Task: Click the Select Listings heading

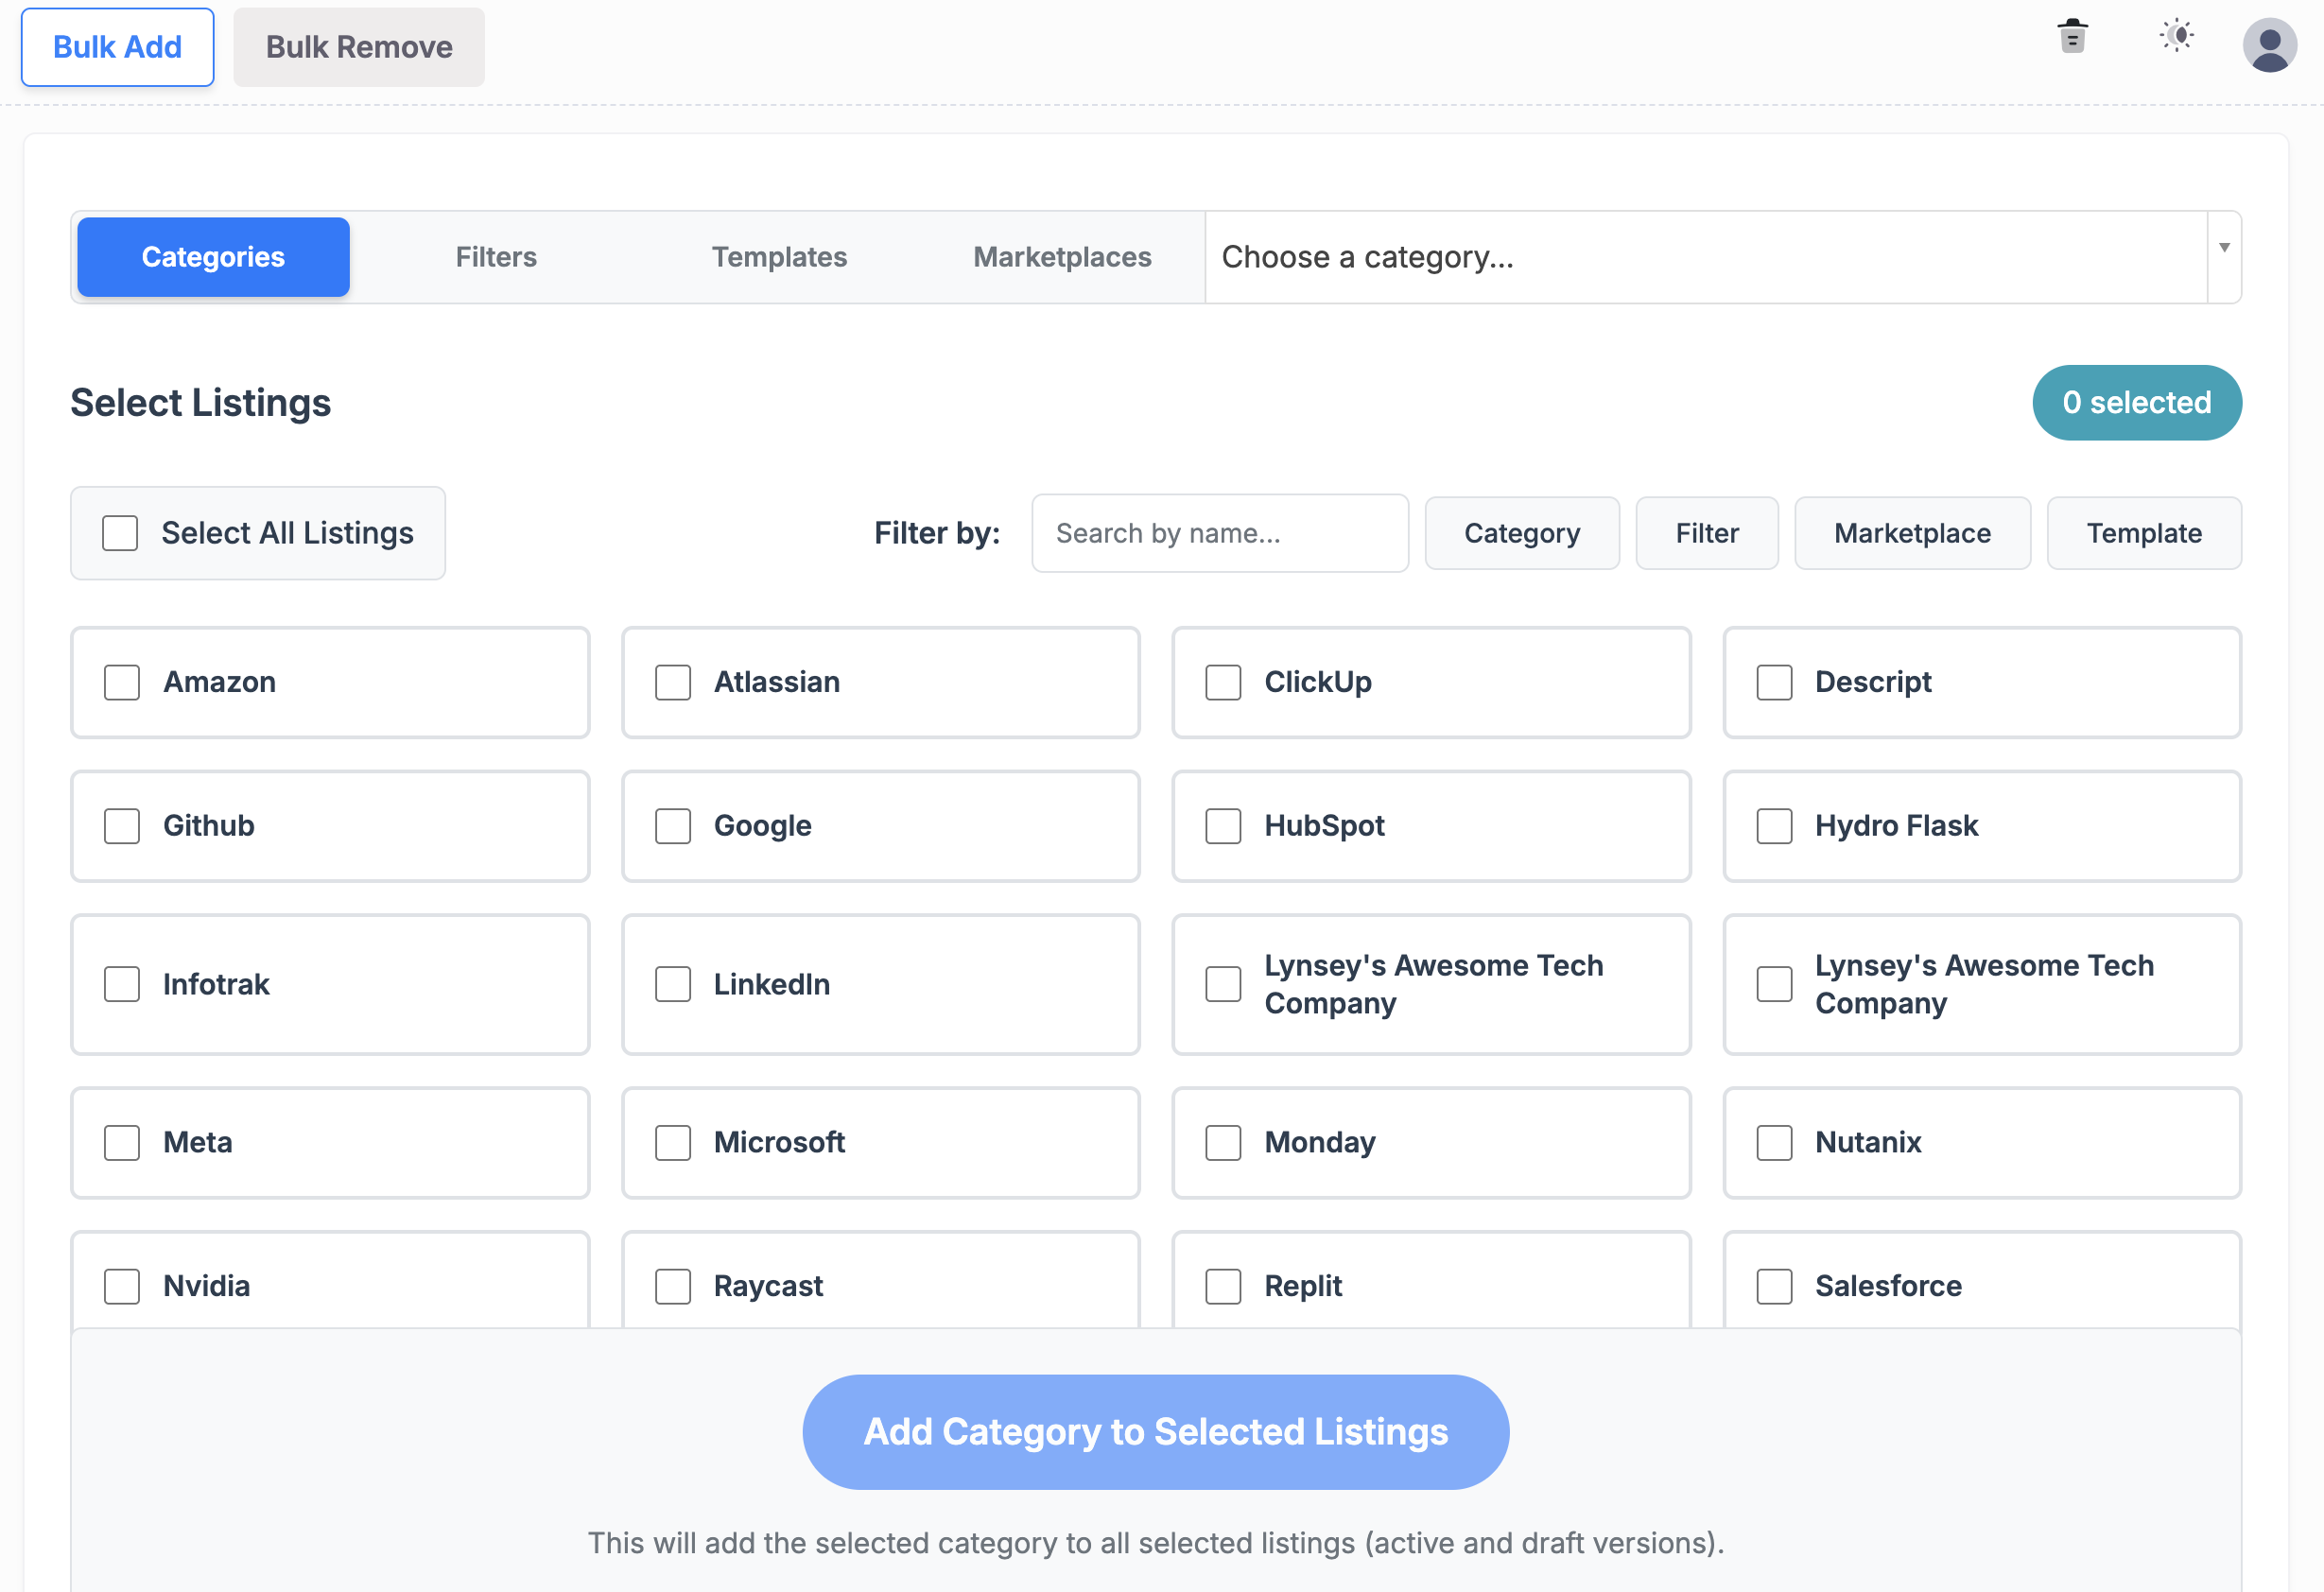Action: pyautogui.click(x=200, y=402)
